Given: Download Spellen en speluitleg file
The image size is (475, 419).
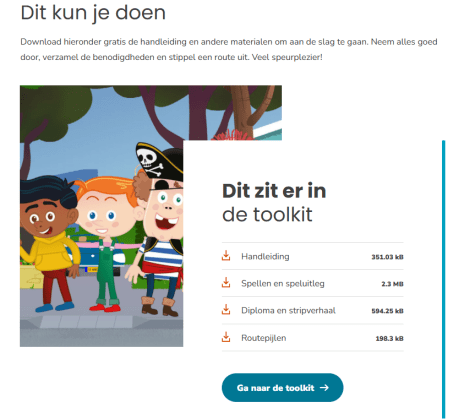Looking at the screenshot, I should coord(283,284).
